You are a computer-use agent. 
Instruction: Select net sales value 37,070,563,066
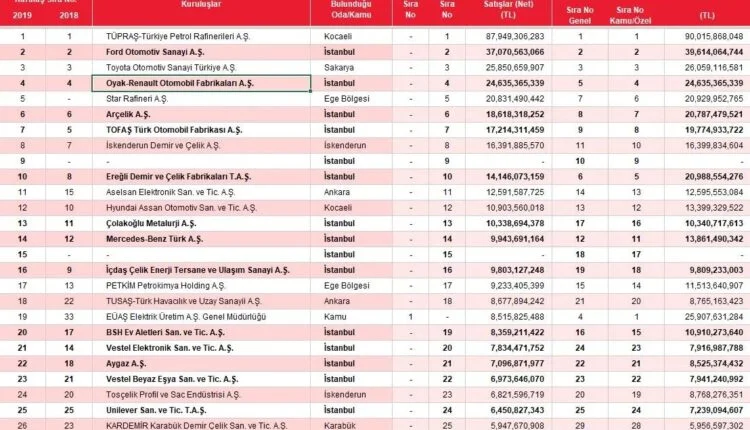(515, 52)
